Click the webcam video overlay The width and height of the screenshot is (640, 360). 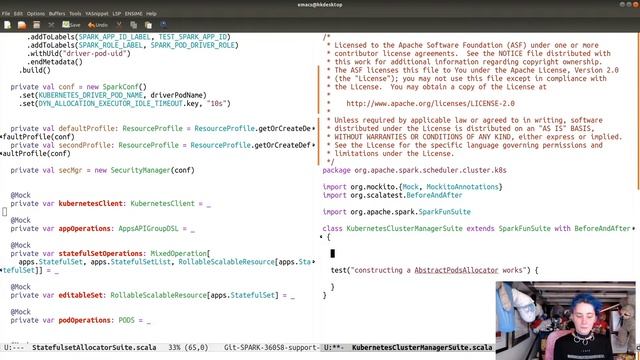pyautogui.click(x=566, y=320)
